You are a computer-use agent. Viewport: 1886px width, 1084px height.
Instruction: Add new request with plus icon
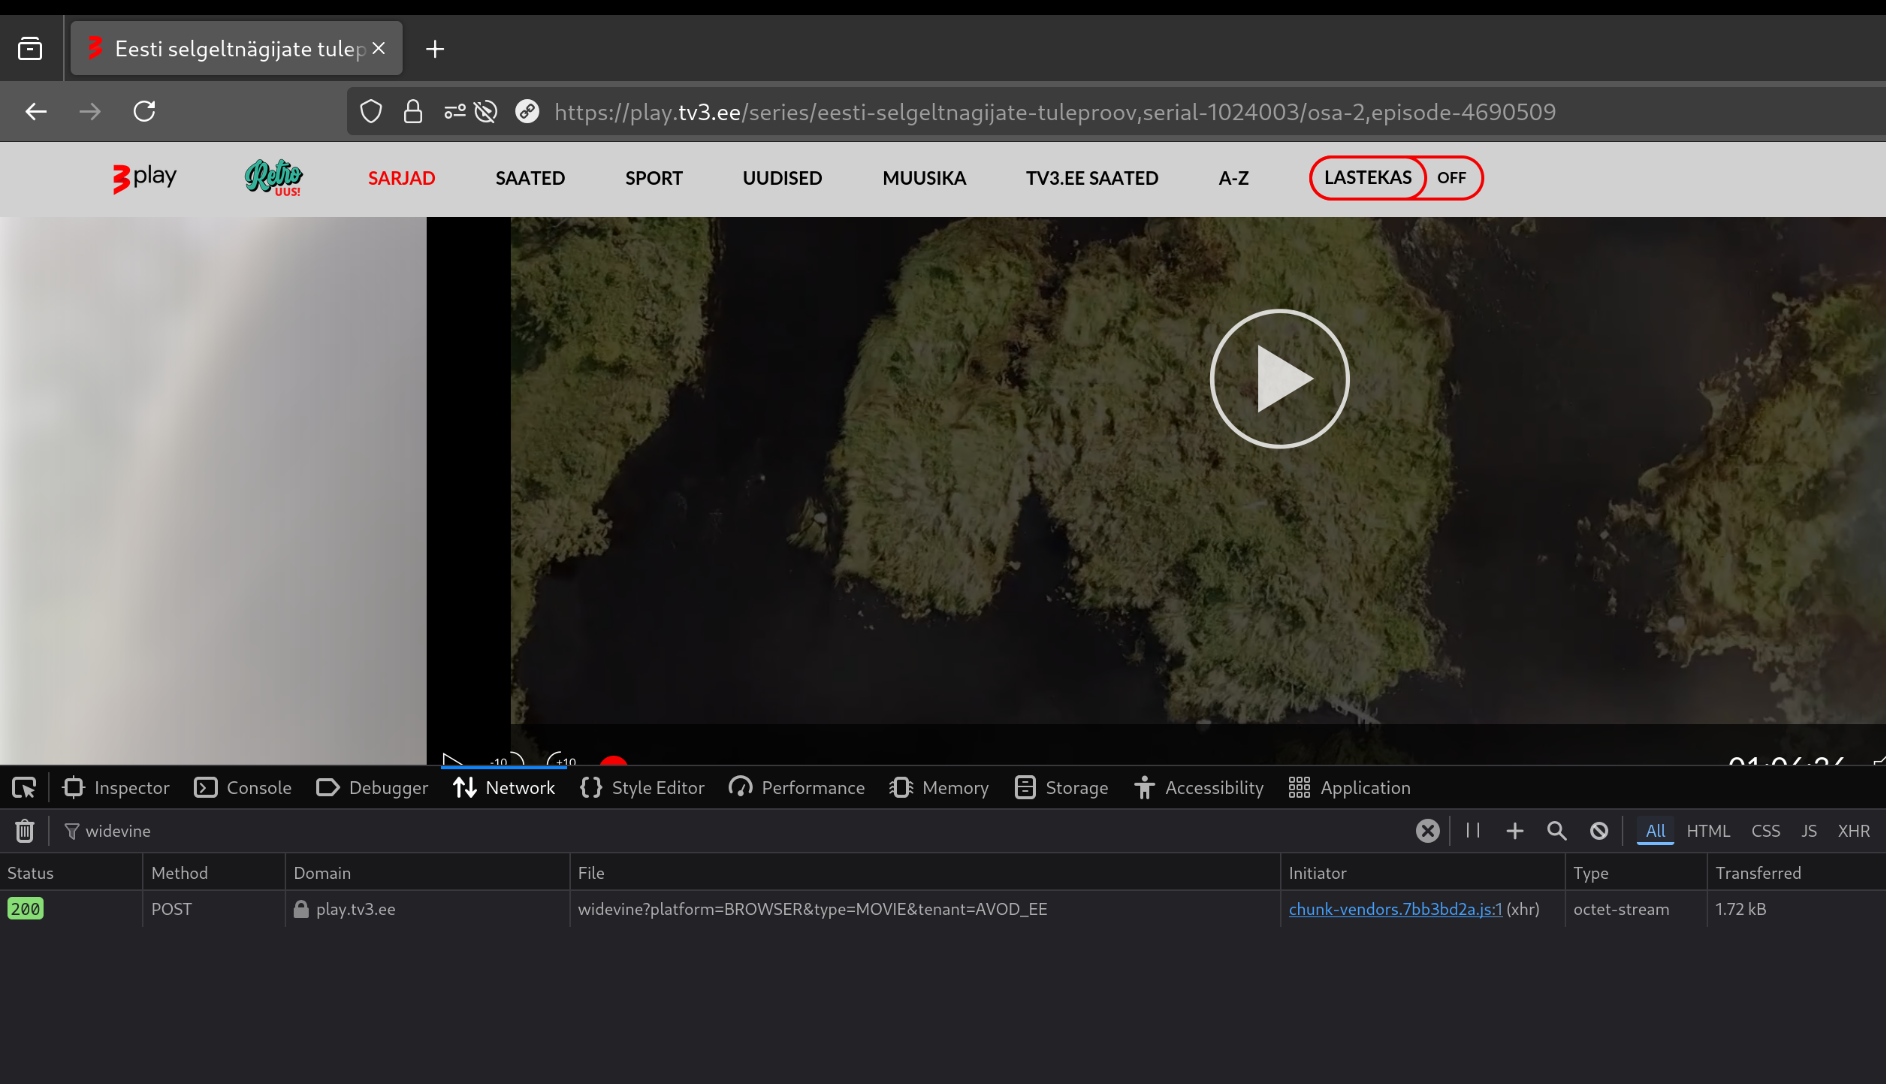coord(1515,831)
